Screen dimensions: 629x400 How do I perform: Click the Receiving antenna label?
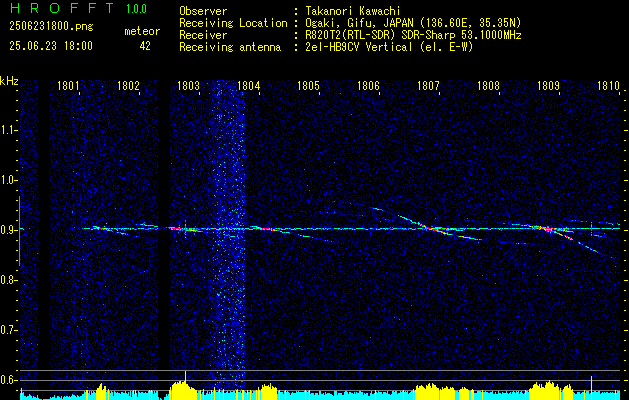tap(230, 47)
